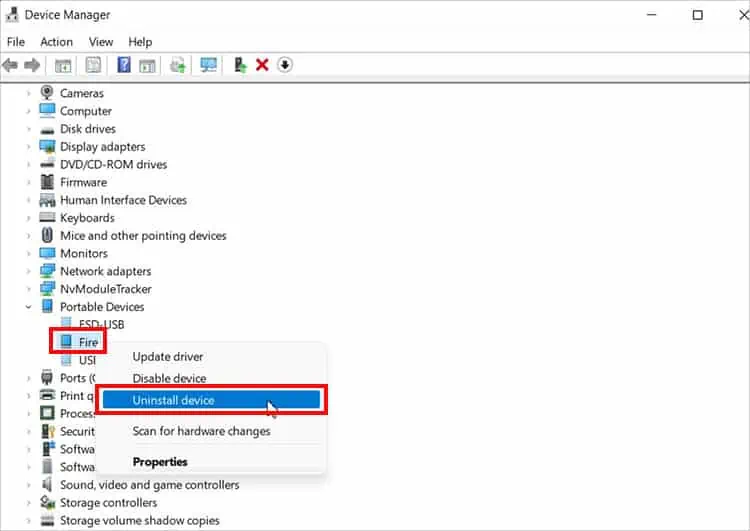750x531 pixels.
Task: Click the Scan for hardware changes monitor icon
Action: 209,65
